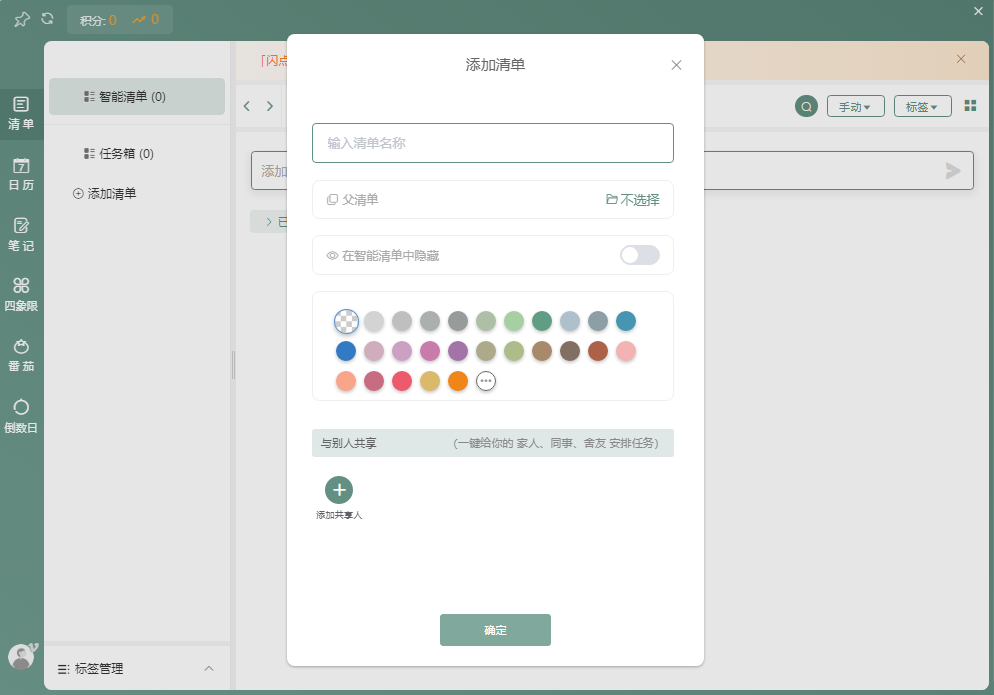Click the refresh sync icon
The image size is (994, 695).
point(47,19)
